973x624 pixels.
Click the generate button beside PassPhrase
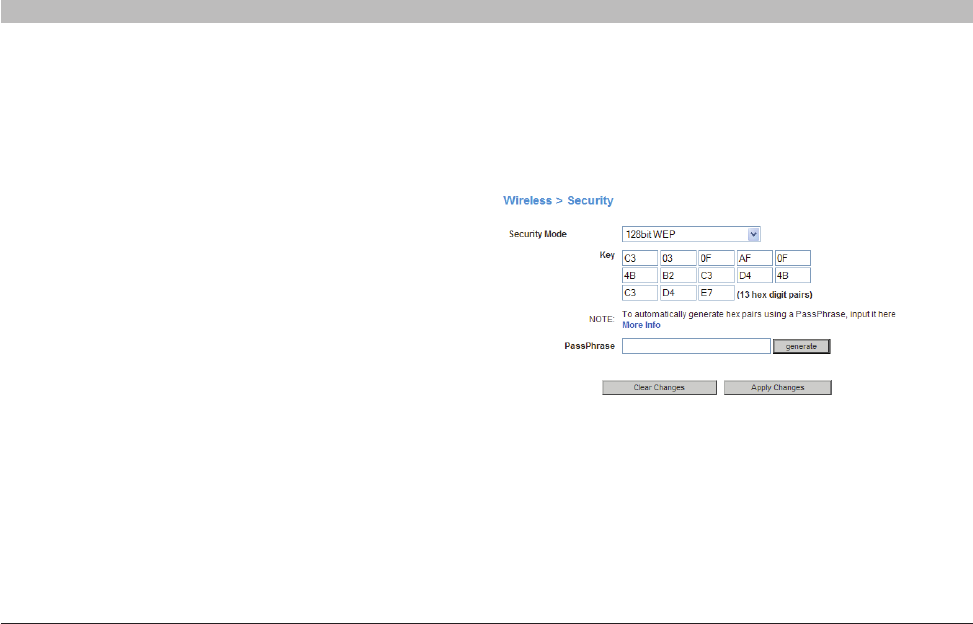click(801, 346)
